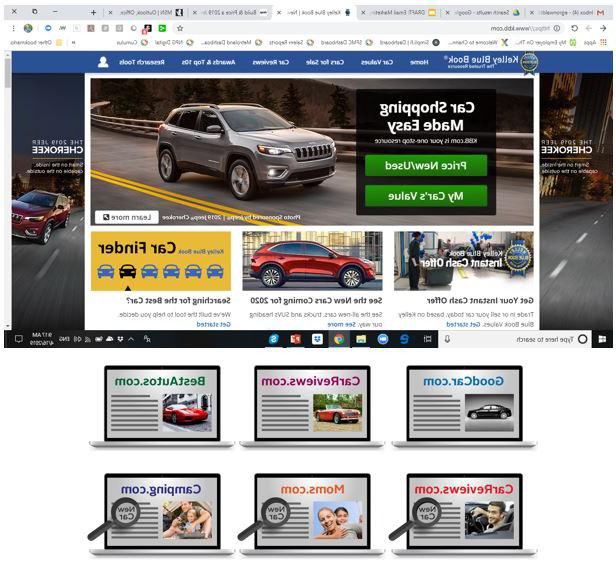
Task: Switch to the Build & Price a 2019 tab
Action: point(231,13)
